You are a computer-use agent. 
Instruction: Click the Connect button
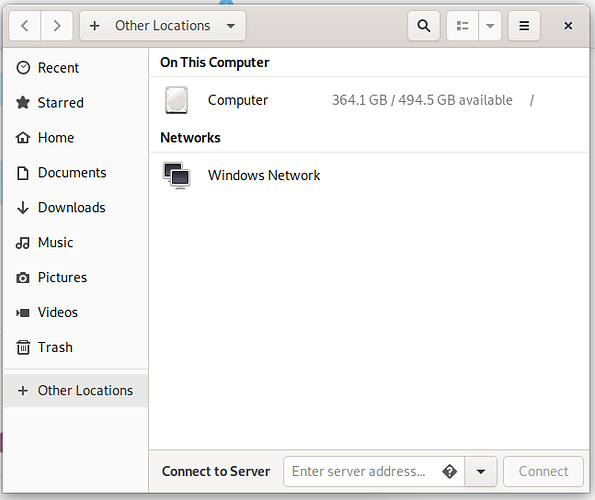click(543, 472)
